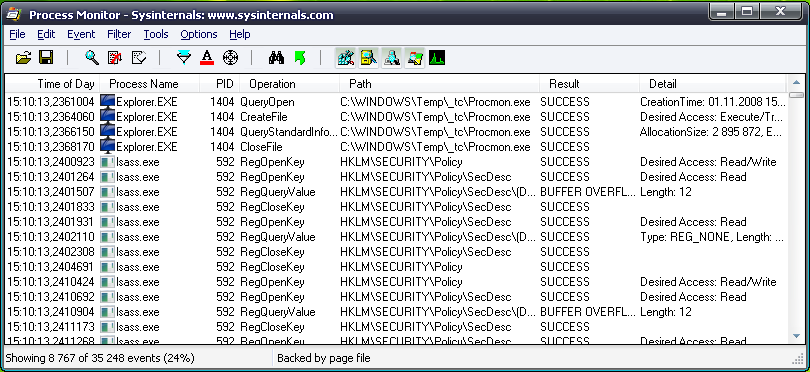Click the lsass.exe icon at 15:10:13,2401833
The width and height of the screenshot is (810, 372).
click(x=107, y=207)
